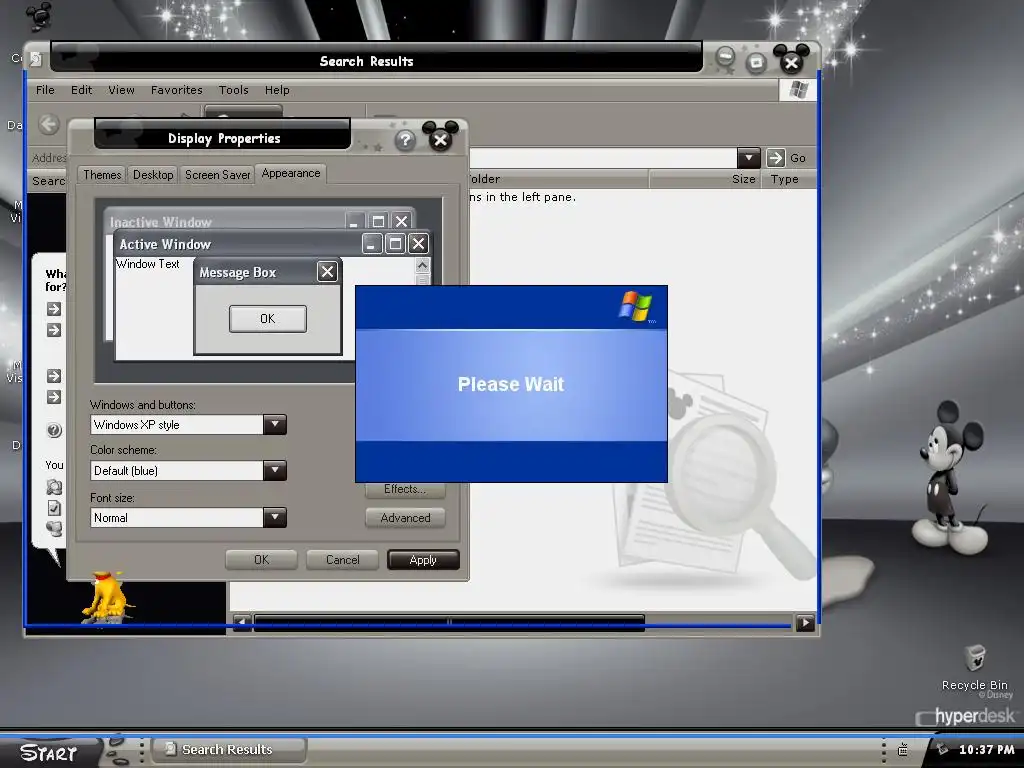The width and height of the screenshot is (1024, 768).
Task: Click the taskbar clock showing 10:37 PM
Action: coord(986,750)
